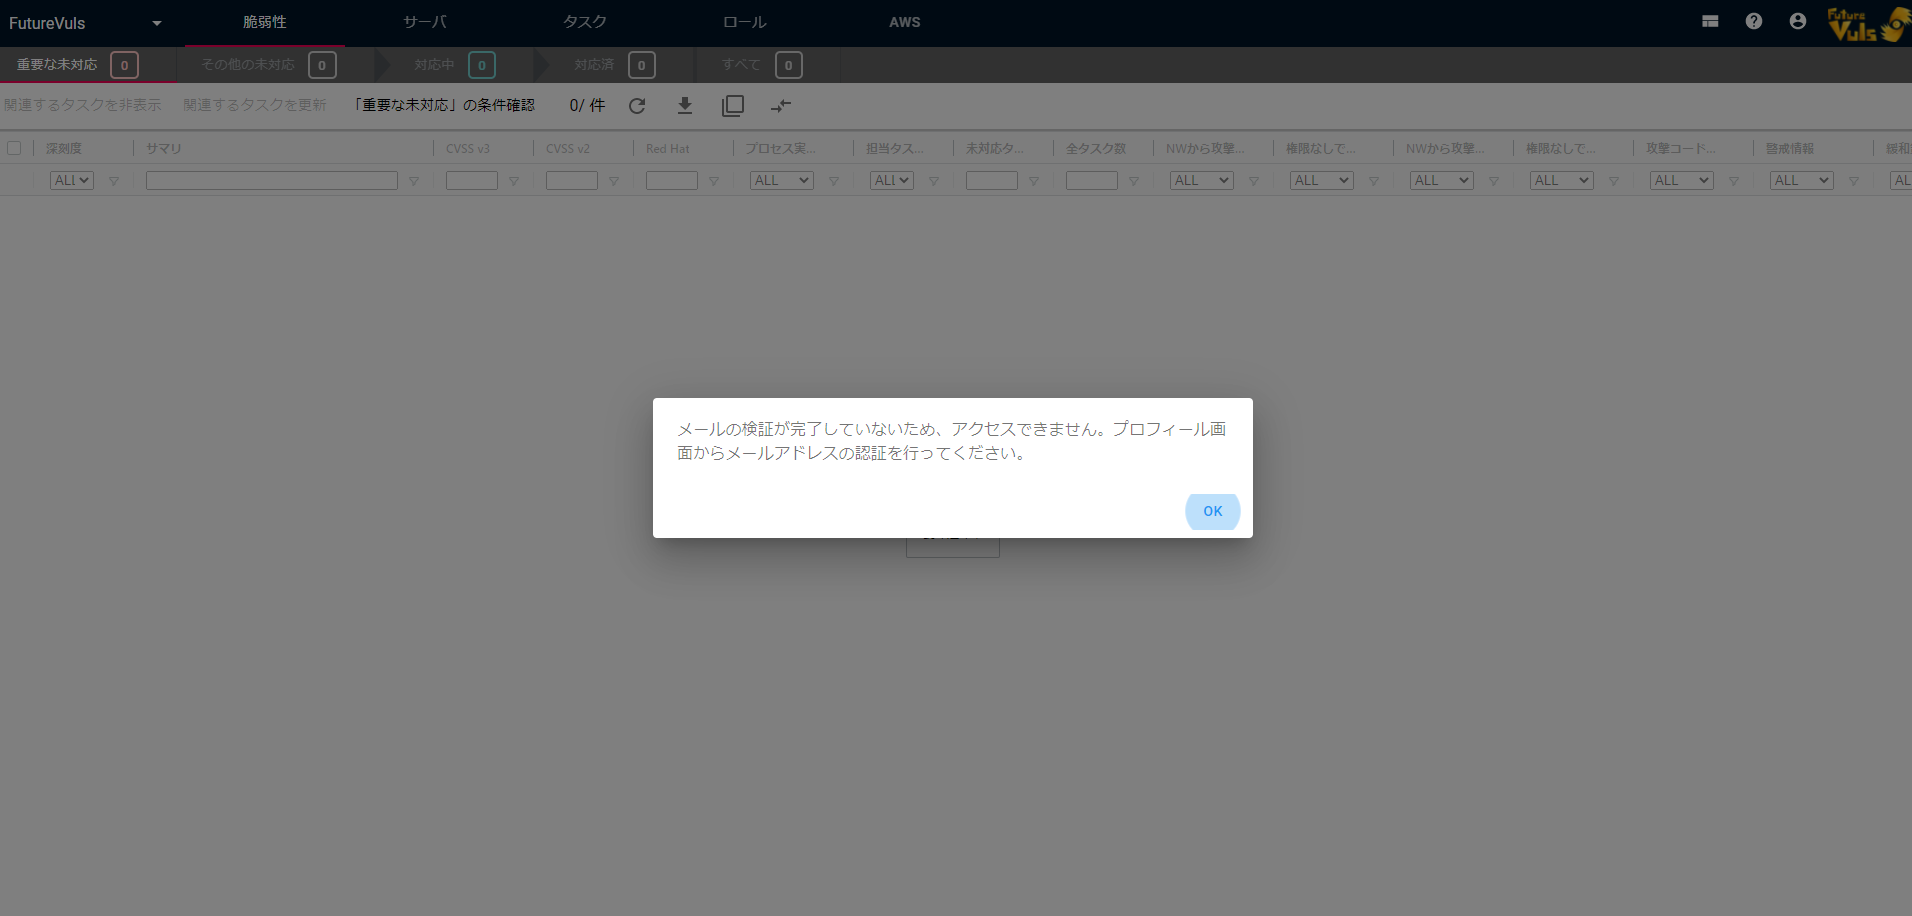Refresh the vulnerability list with reload icon
The width and height of the screenshot is (1912, 916).
click(637, 106)
